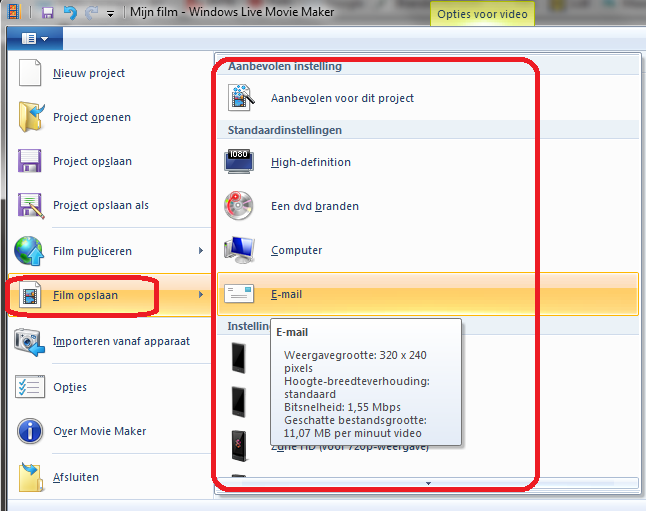Click the Project opslaan floppy disk icon
The width and height of the screenshot is (646, 511).
coord(30,161)
